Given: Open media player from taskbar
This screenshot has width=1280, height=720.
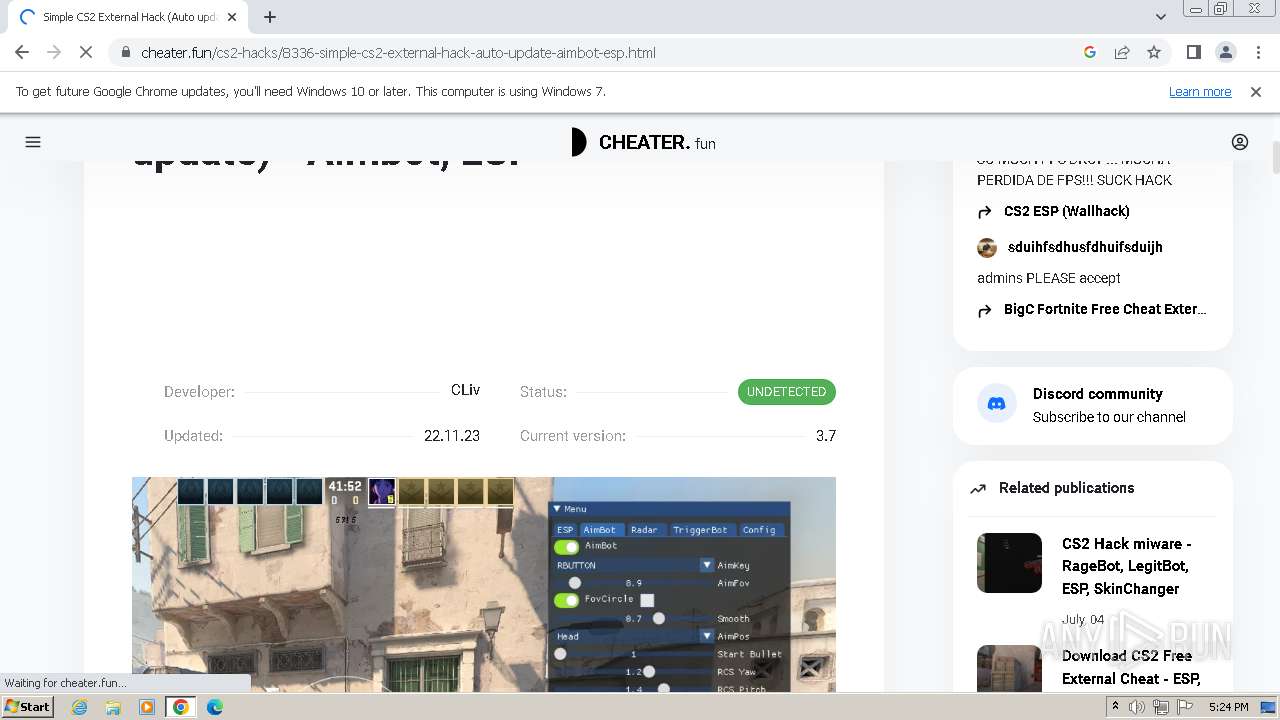Looking at the screenshot, I should [147, 707].
